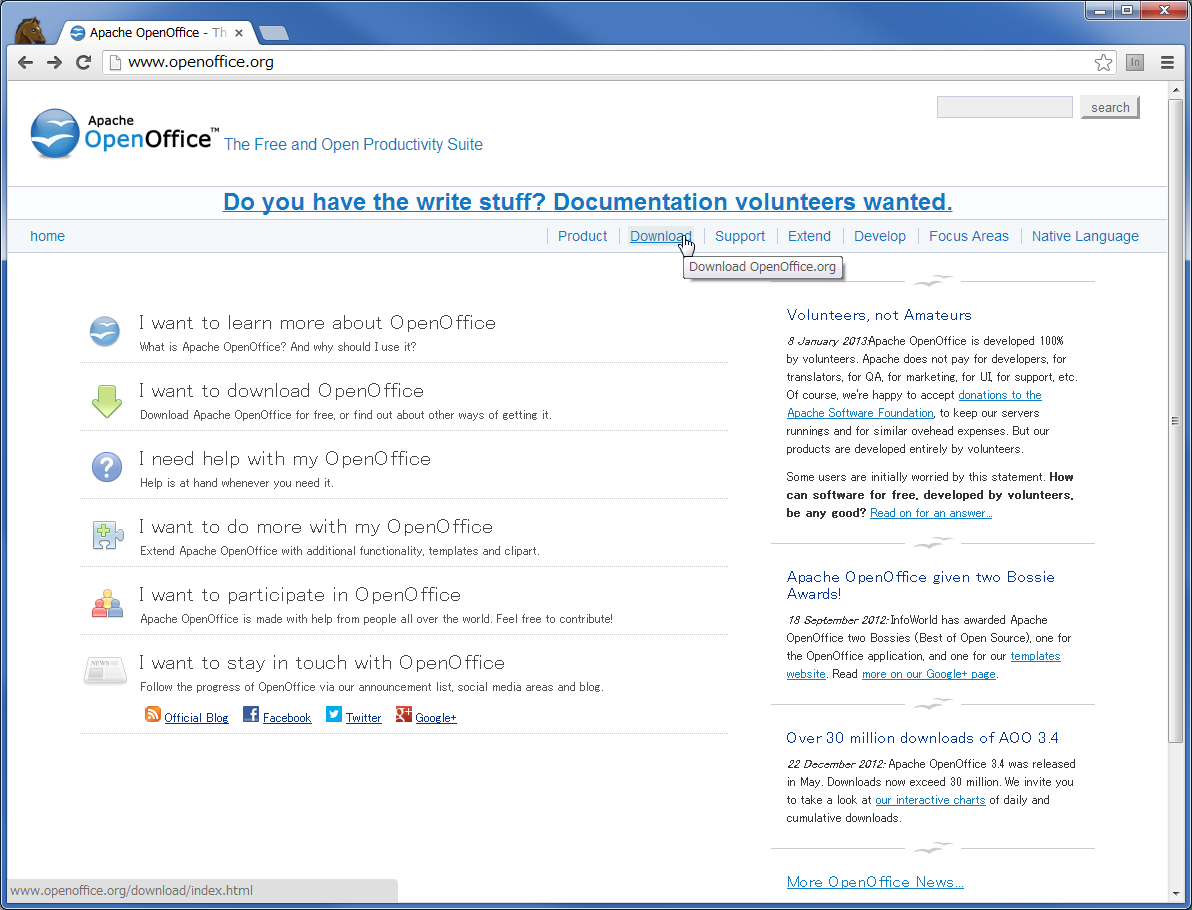The width and height of the screenshot is (1192, 910).
Task: Click the horse profile icon in title bar
Action: (x=30, y=31)
